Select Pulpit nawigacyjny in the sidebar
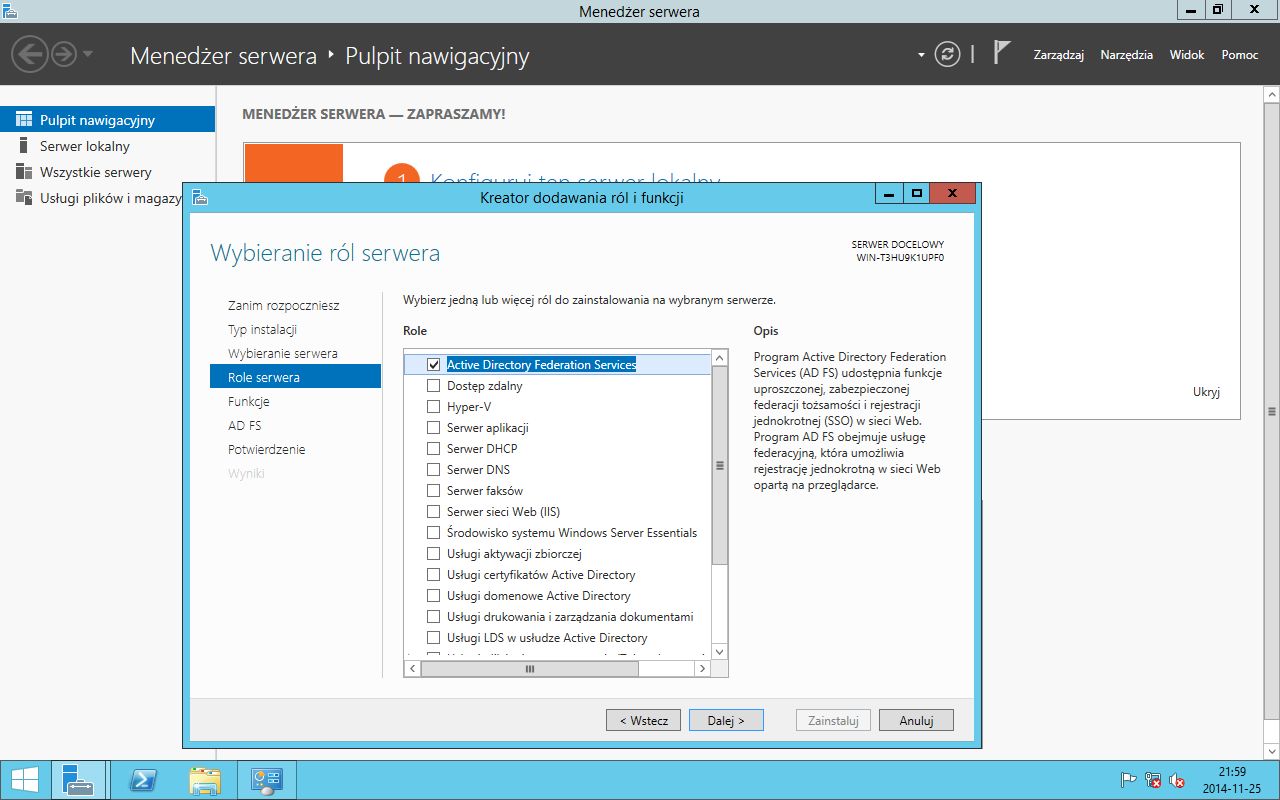This screenshot has height=800, width=1280. 107,120
